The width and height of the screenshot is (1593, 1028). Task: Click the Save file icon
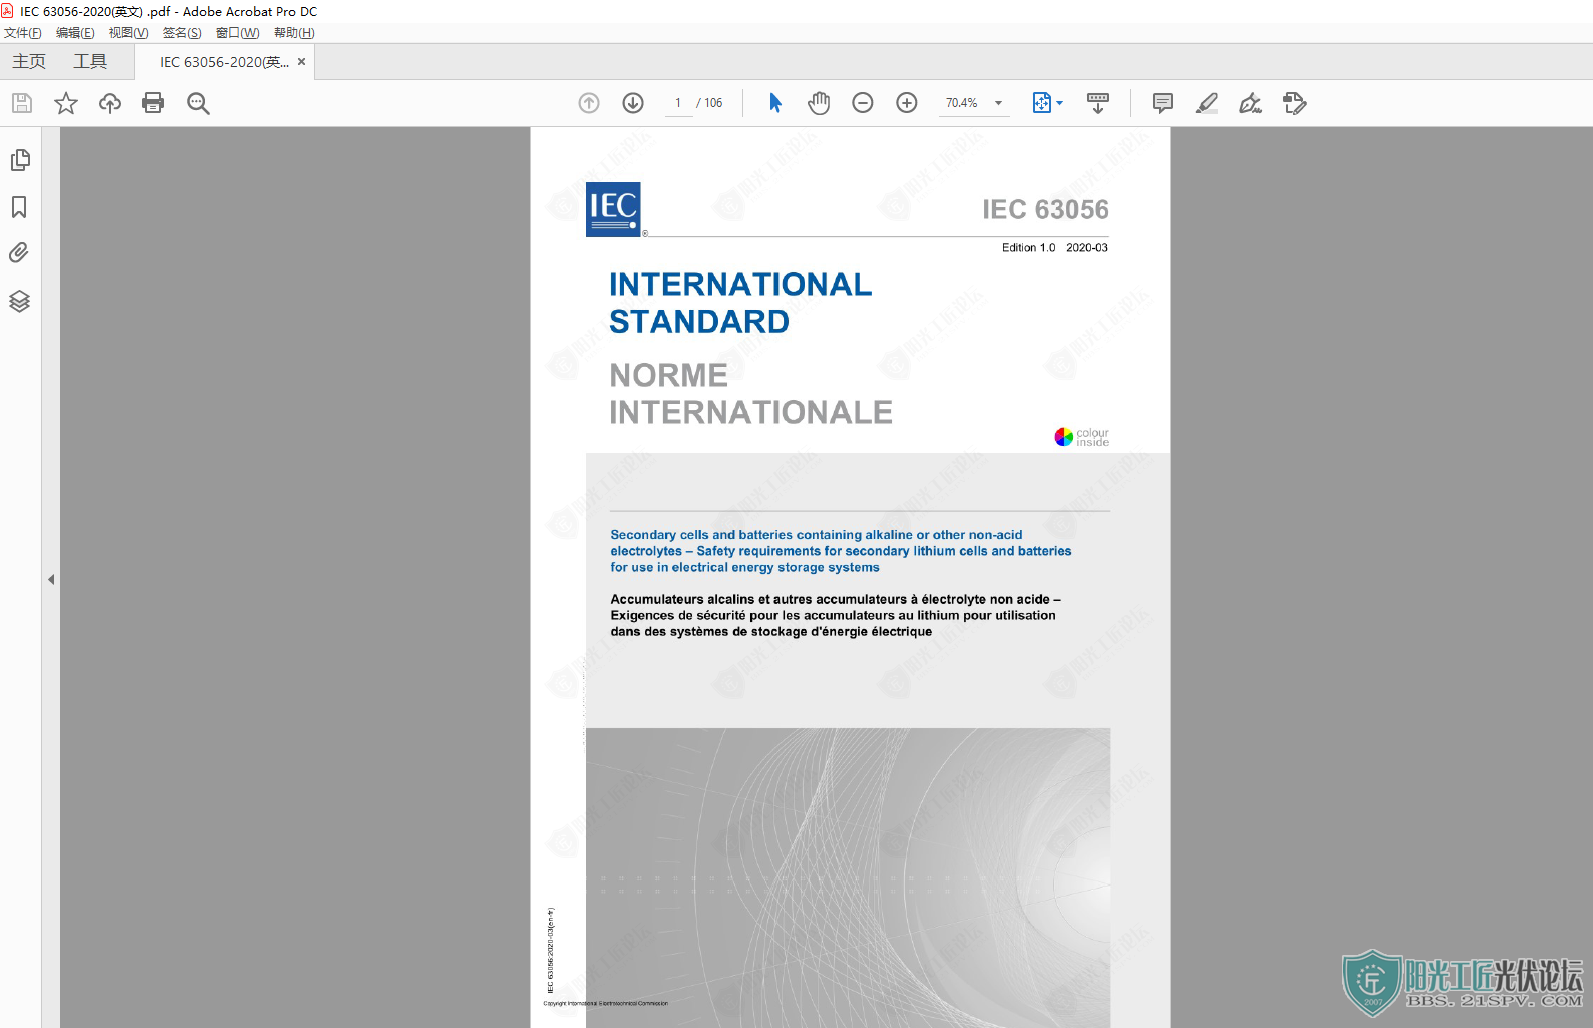click(22, 103)
